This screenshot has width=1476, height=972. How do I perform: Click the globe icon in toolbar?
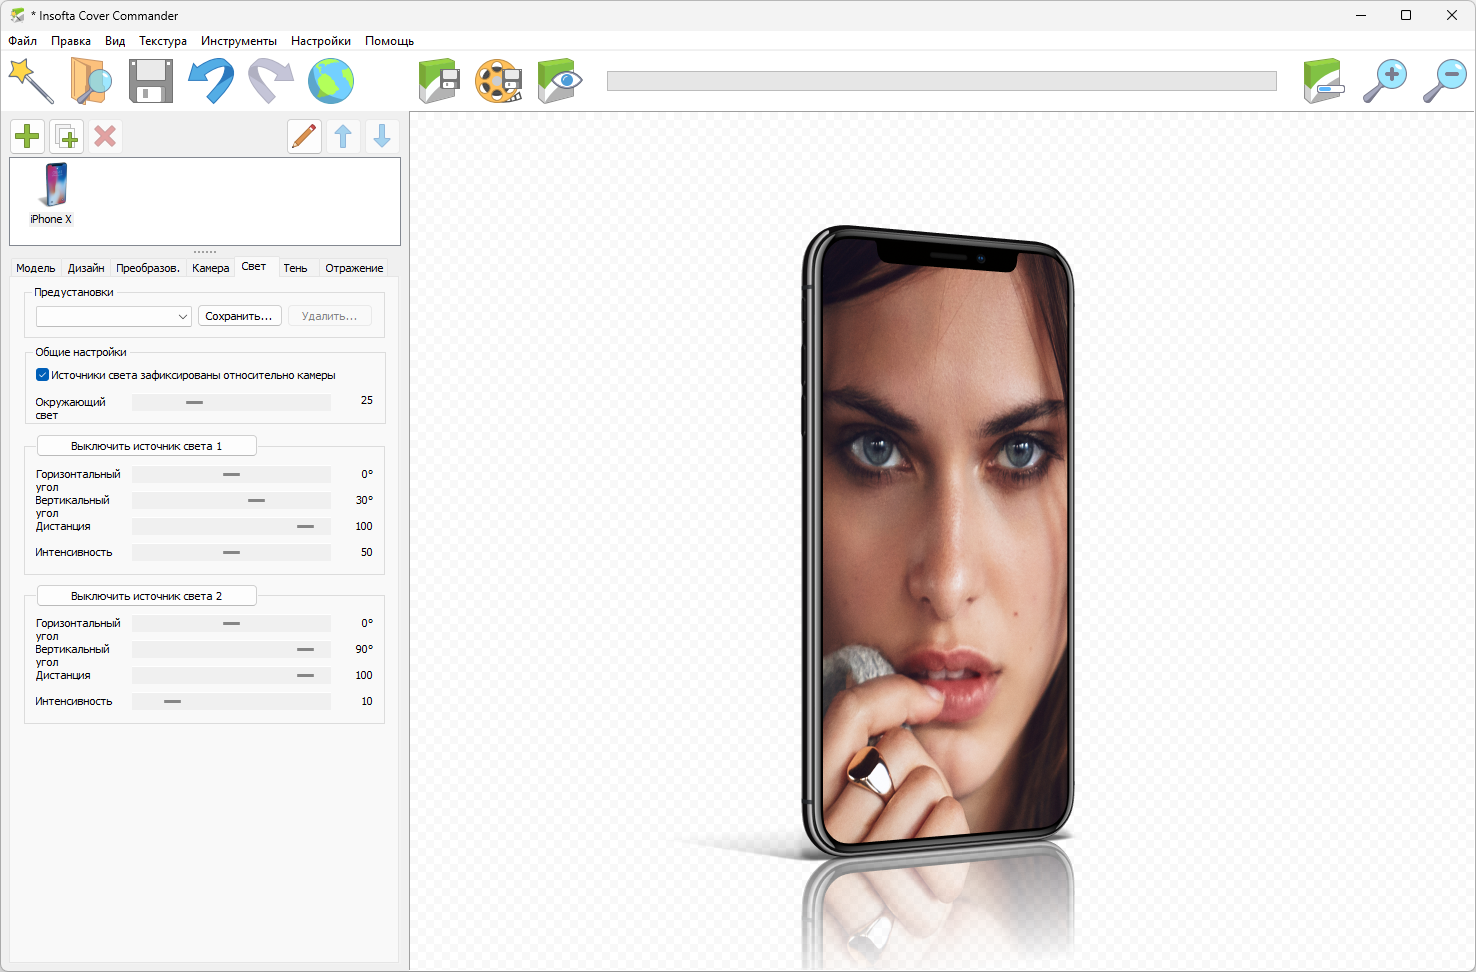[331, 81]
